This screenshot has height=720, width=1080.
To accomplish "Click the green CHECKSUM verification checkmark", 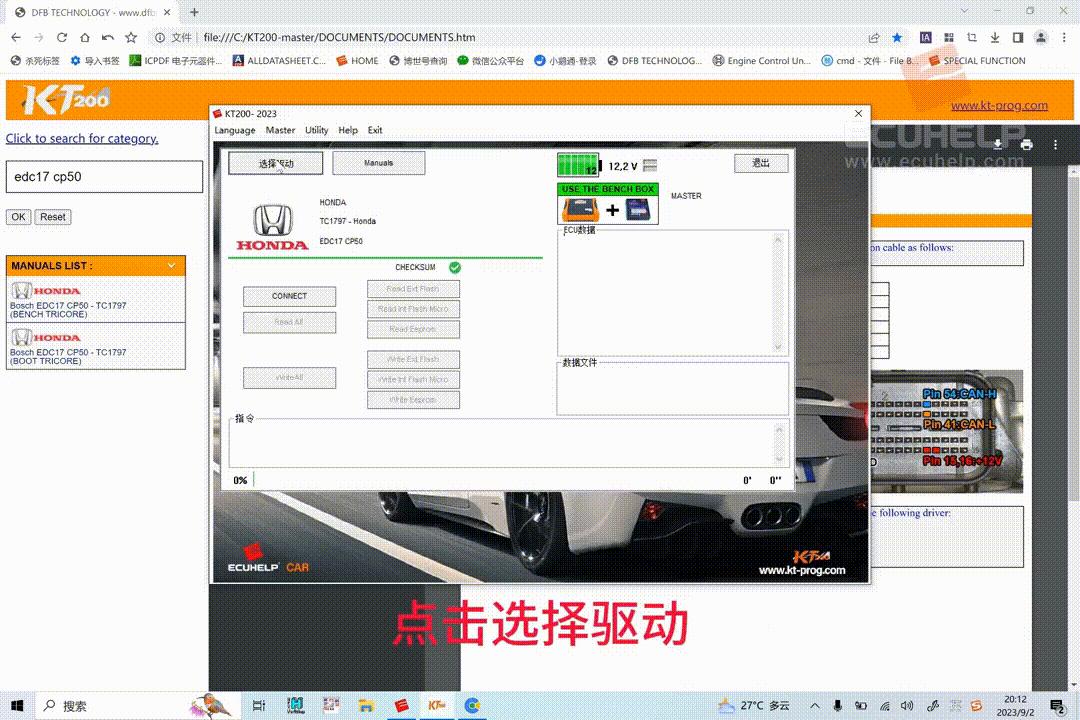I will point(455,267).
